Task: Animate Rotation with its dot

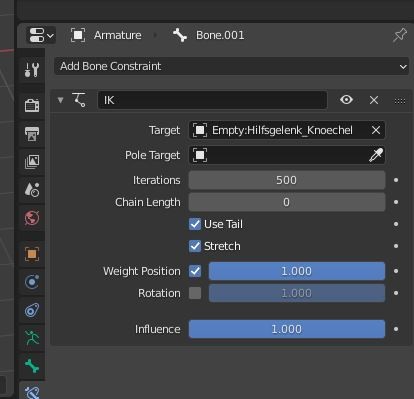Action: coord(396,293)
